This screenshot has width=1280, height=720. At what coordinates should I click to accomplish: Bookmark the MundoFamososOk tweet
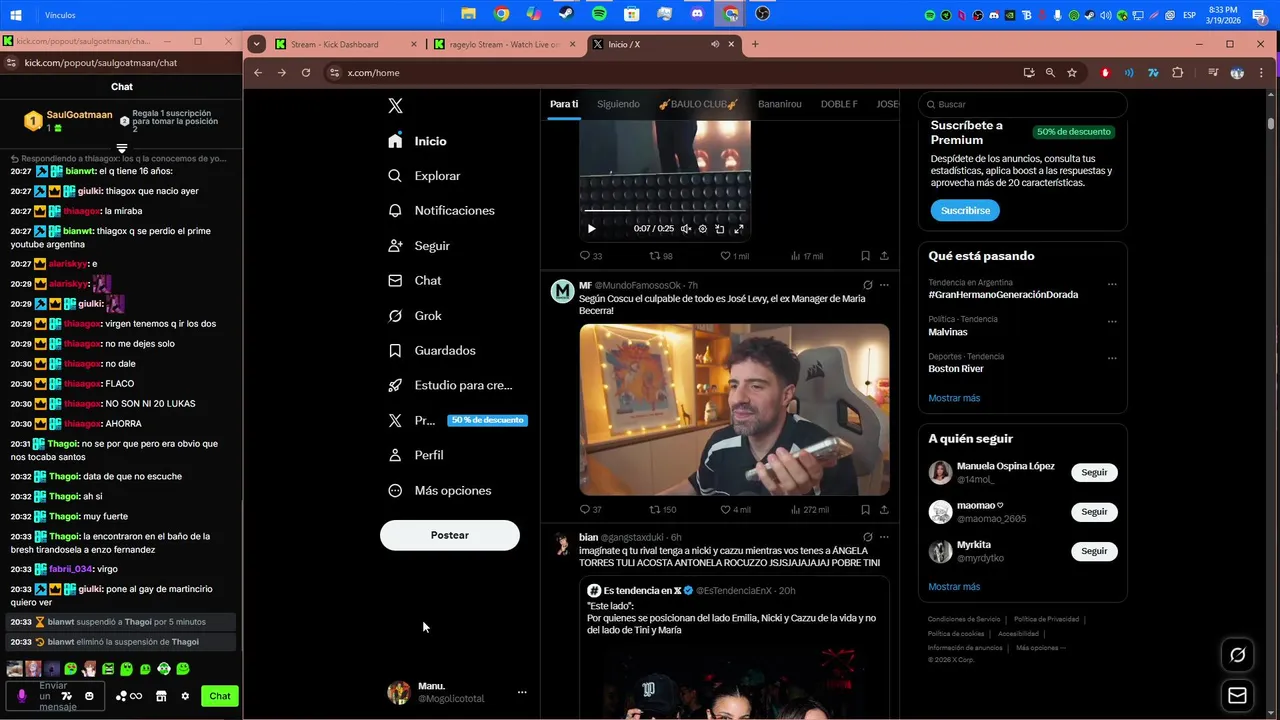865,510
